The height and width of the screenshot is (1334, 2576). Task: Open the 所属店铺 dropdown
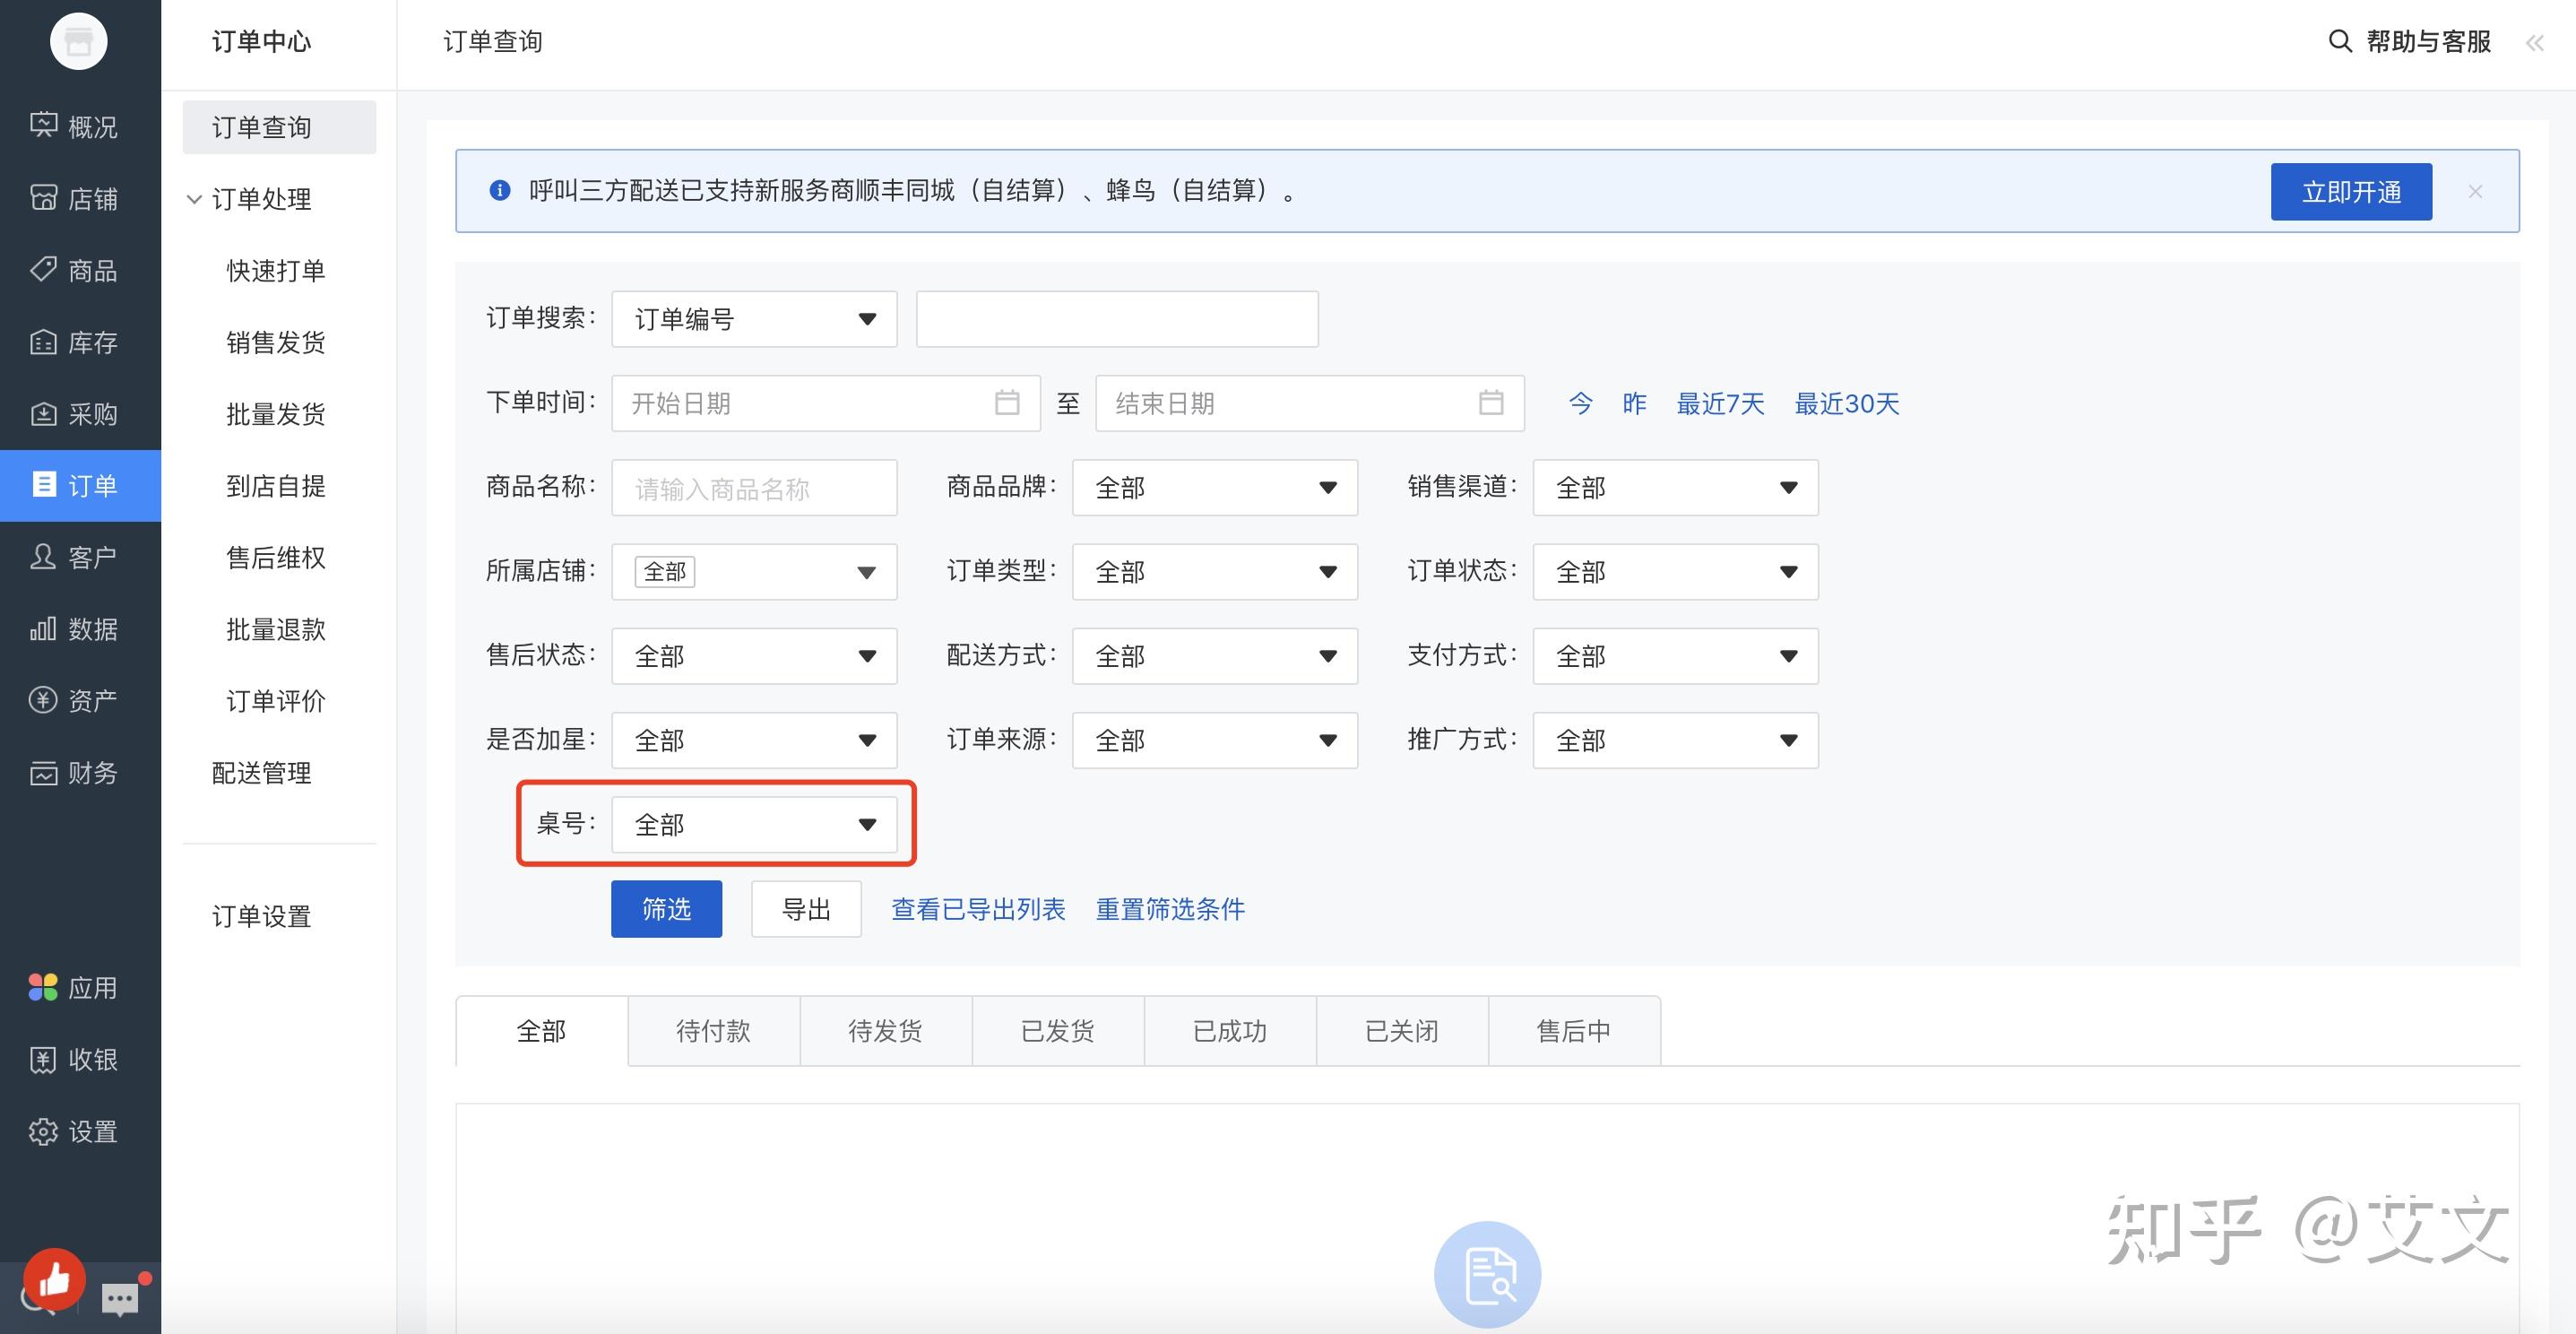[754, 571]
